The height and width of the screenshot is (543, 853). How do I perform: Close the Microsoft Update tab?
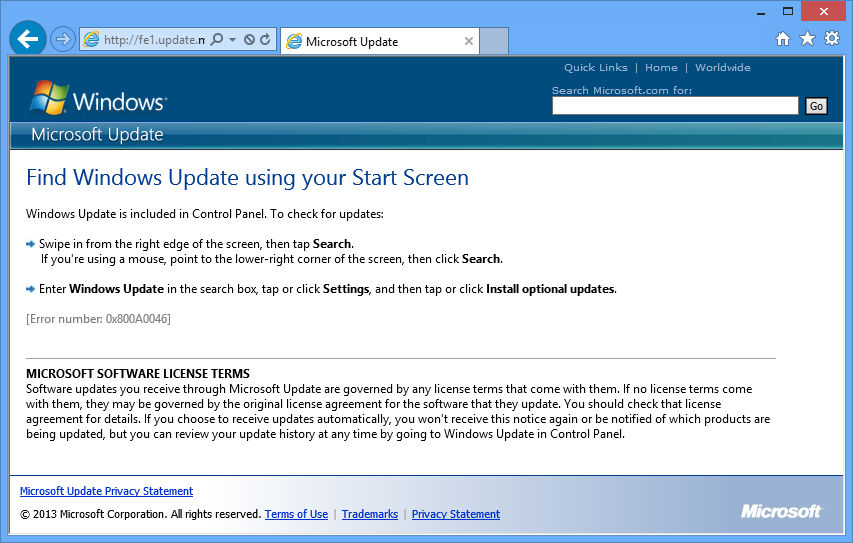468,41
